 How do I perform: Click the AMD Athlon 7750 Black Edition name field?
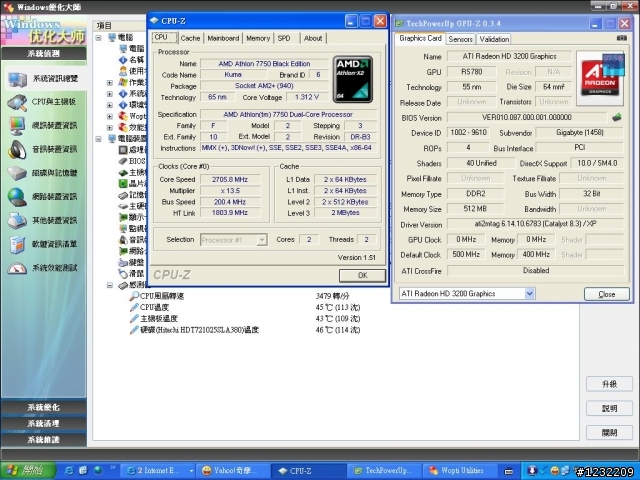click(x=264, y=64)
